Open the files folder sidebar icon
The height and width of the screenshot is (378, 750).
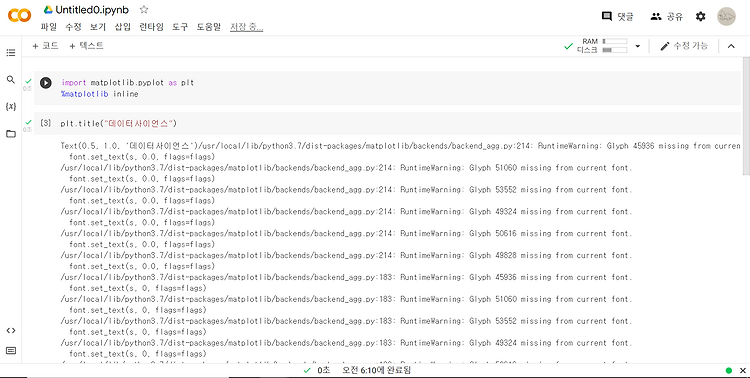11,134
